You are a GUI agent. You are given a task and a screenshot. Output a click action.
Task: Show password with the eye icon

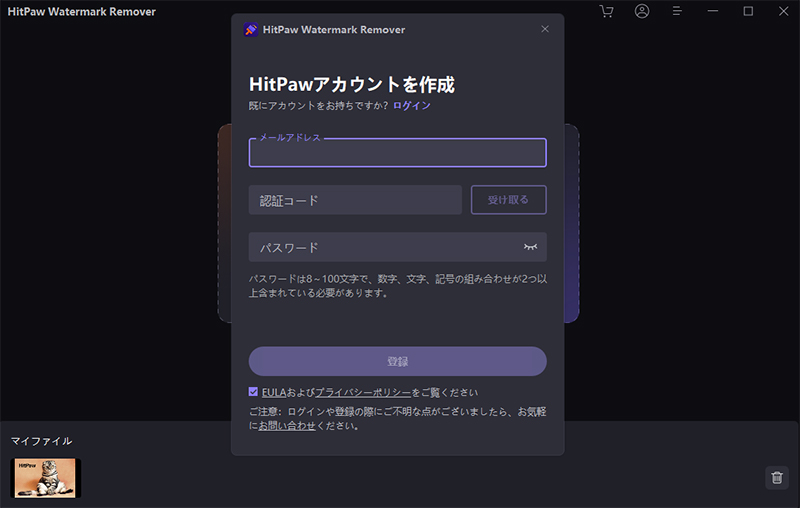pos(531,247)
